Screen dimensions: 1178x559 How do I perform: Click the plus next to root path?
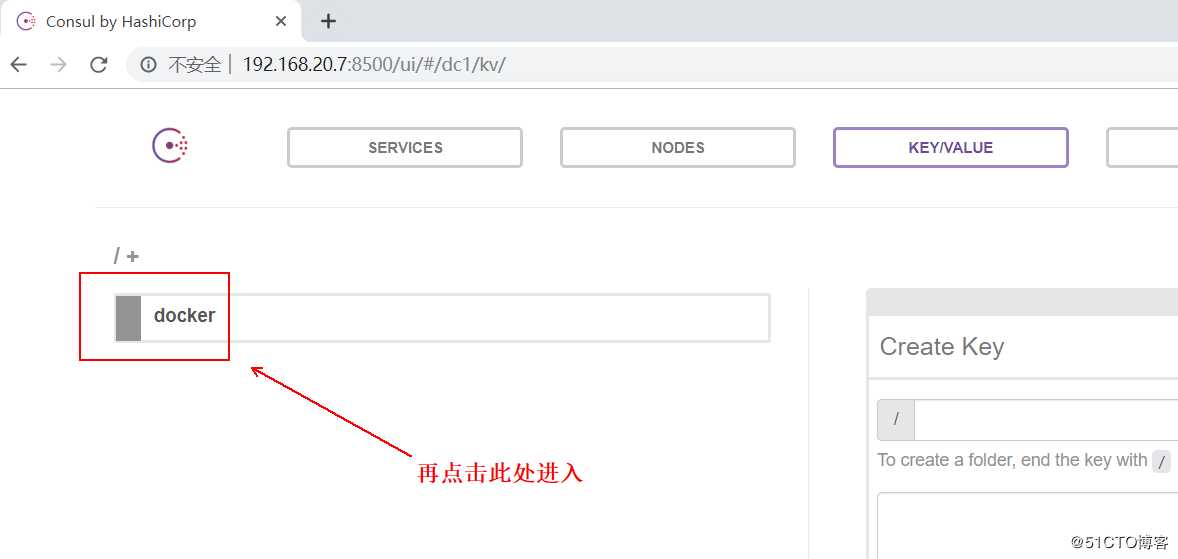[132, 256]
